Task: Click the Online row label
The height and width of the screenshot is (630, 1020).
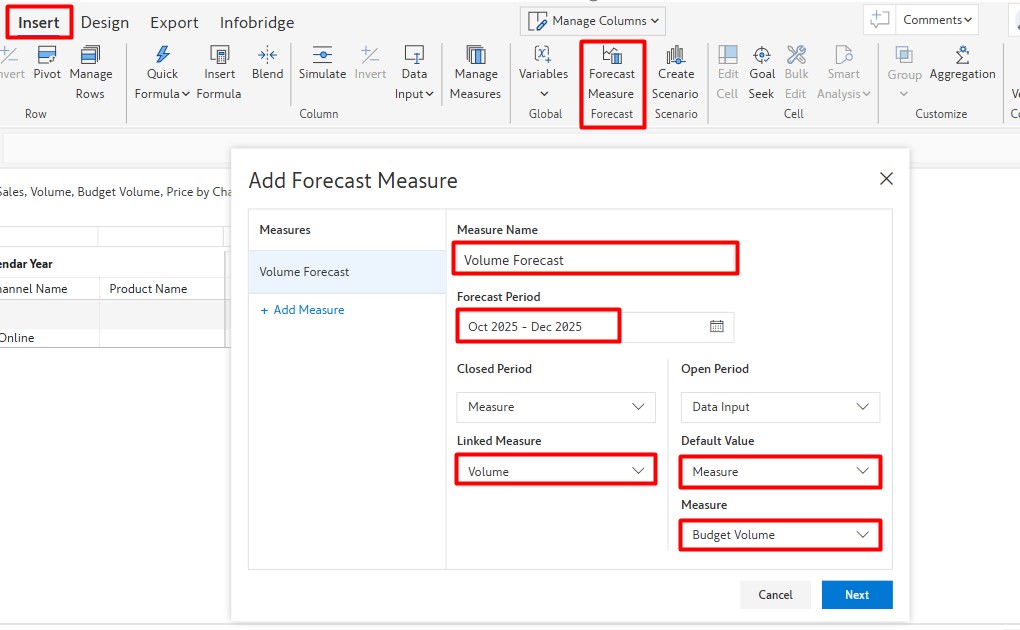Action: coord(17,338)
